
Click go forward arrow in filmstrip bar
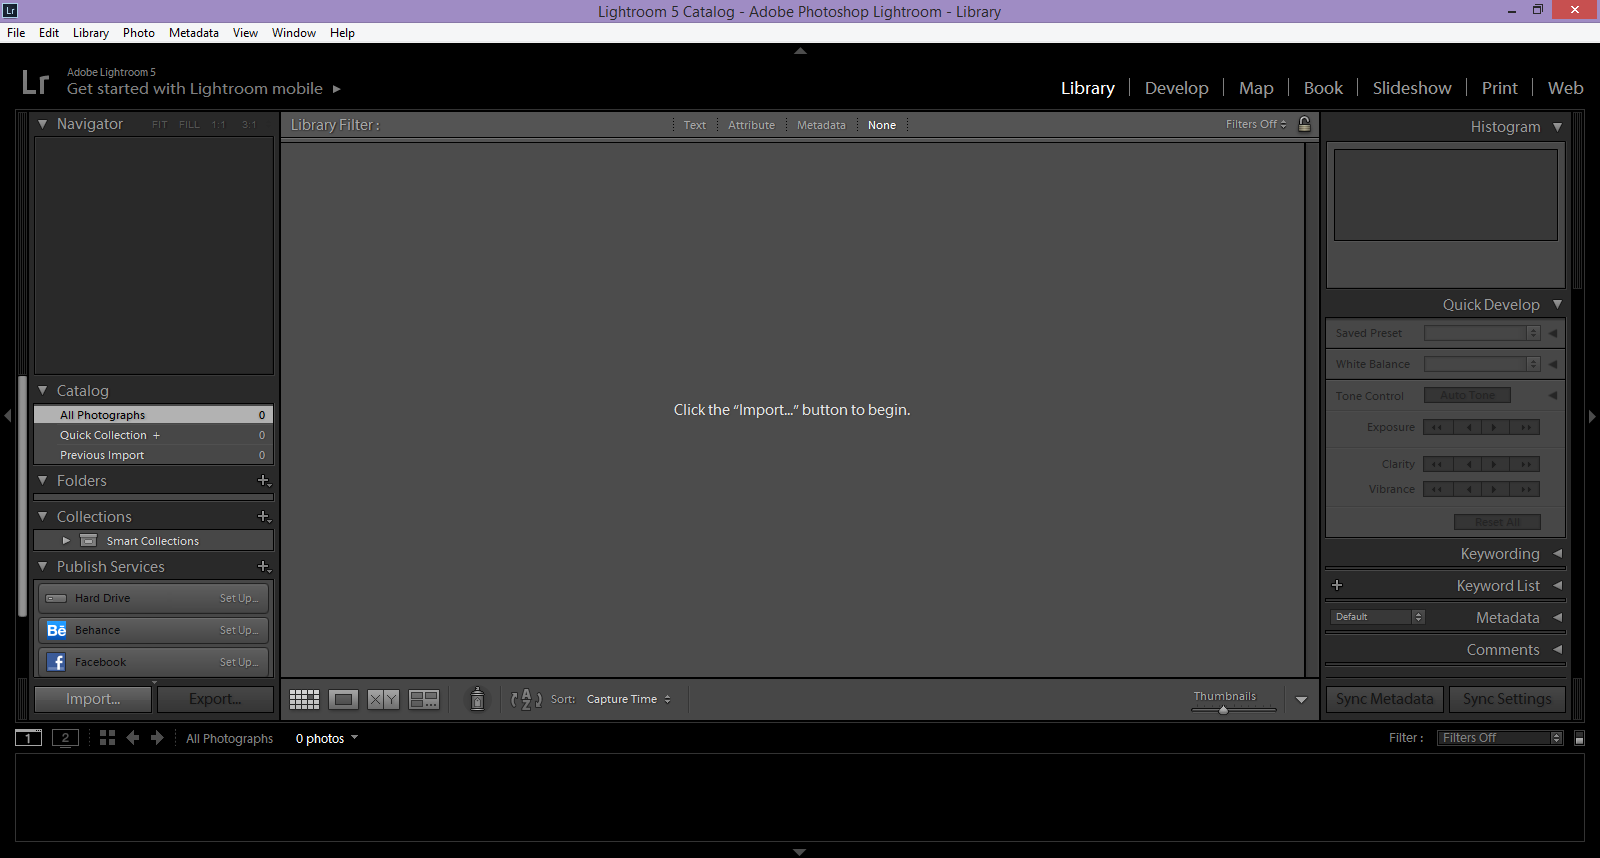(x=157, y=738)
